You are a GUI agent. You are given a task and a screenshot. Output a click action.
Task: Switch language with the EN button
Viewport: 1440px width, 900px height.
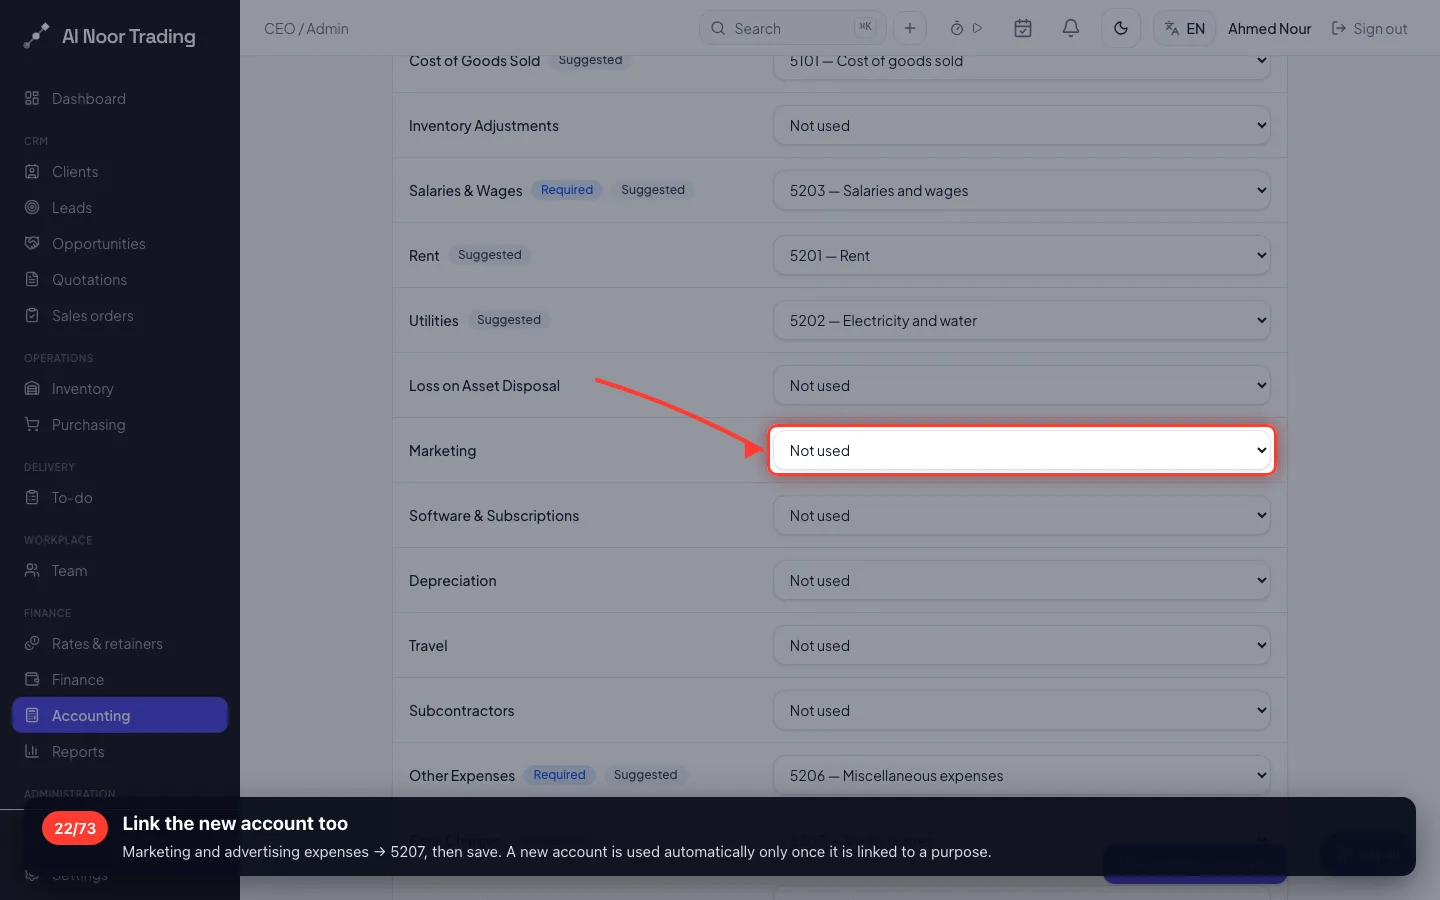pyautogui.click(x=1185, y=28)
